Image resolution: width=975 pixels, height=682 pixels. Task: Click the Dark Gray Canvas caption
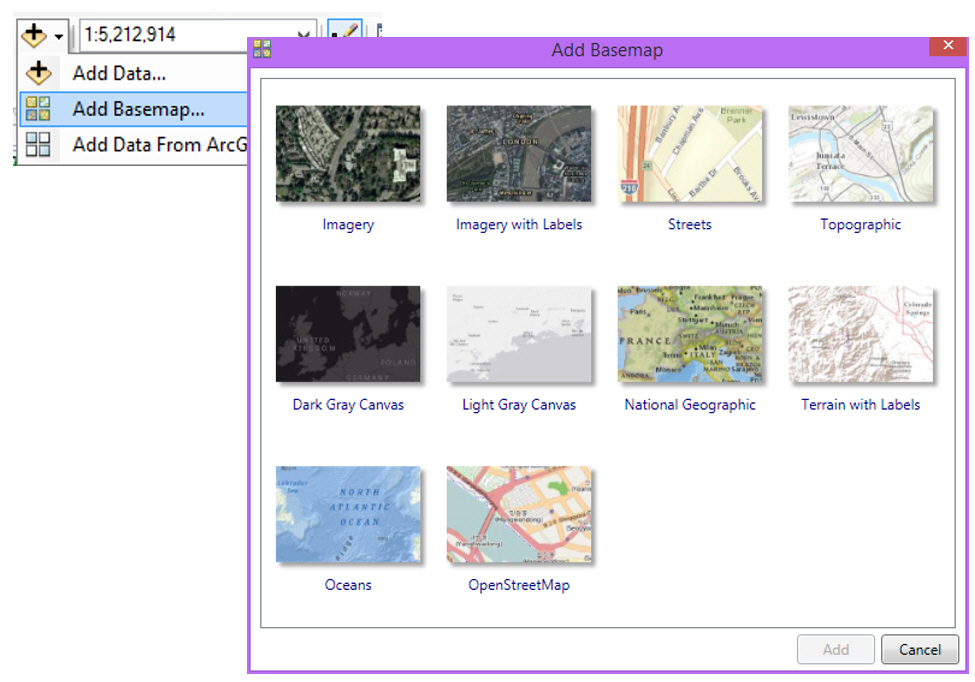pyautogui.click(x=348, y=405)
